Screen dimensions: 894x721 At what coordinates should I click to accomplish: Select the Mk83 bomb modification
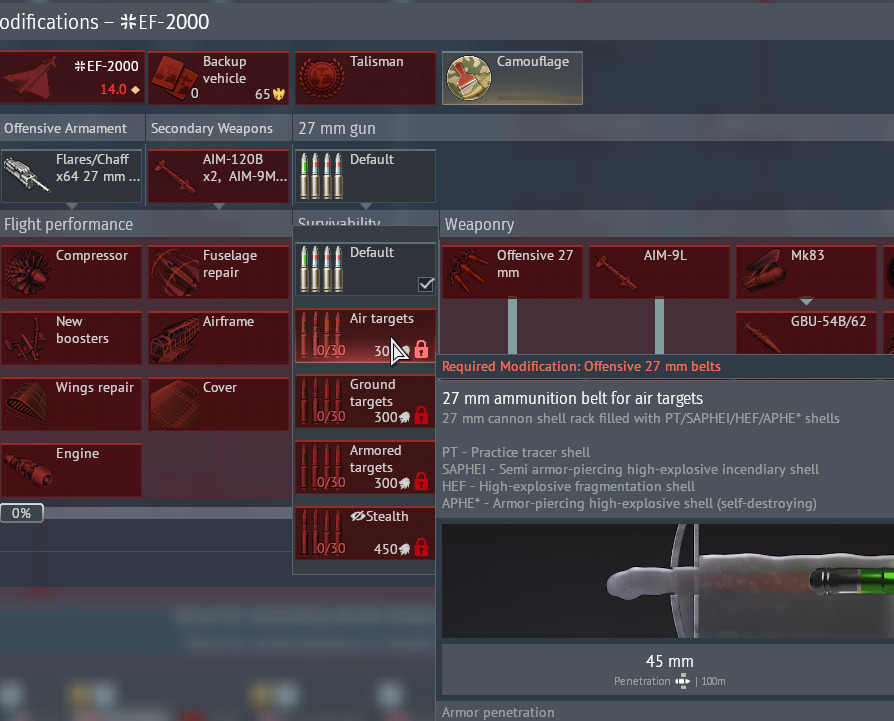(x=807, y=272)
